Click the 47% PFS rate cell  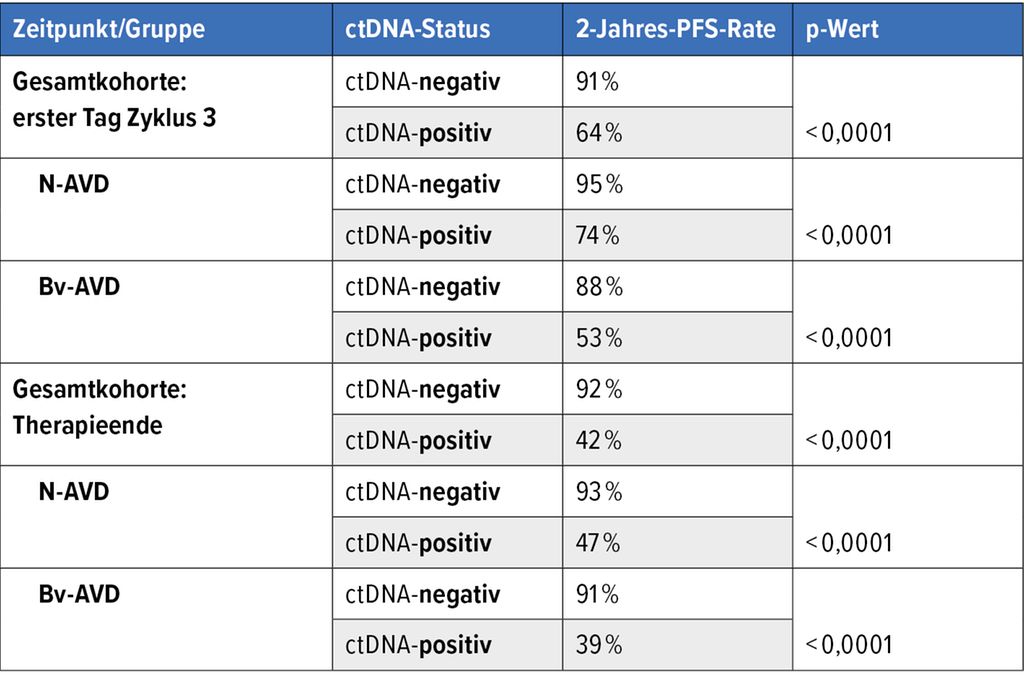coord(600,543)
